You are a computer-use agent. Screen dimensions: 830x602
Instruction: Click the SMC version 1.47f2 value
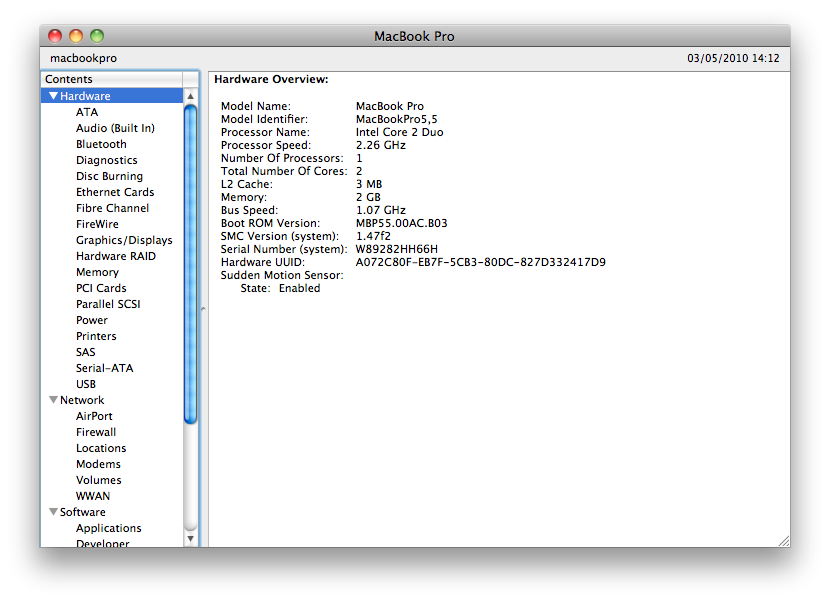[373, 236]
